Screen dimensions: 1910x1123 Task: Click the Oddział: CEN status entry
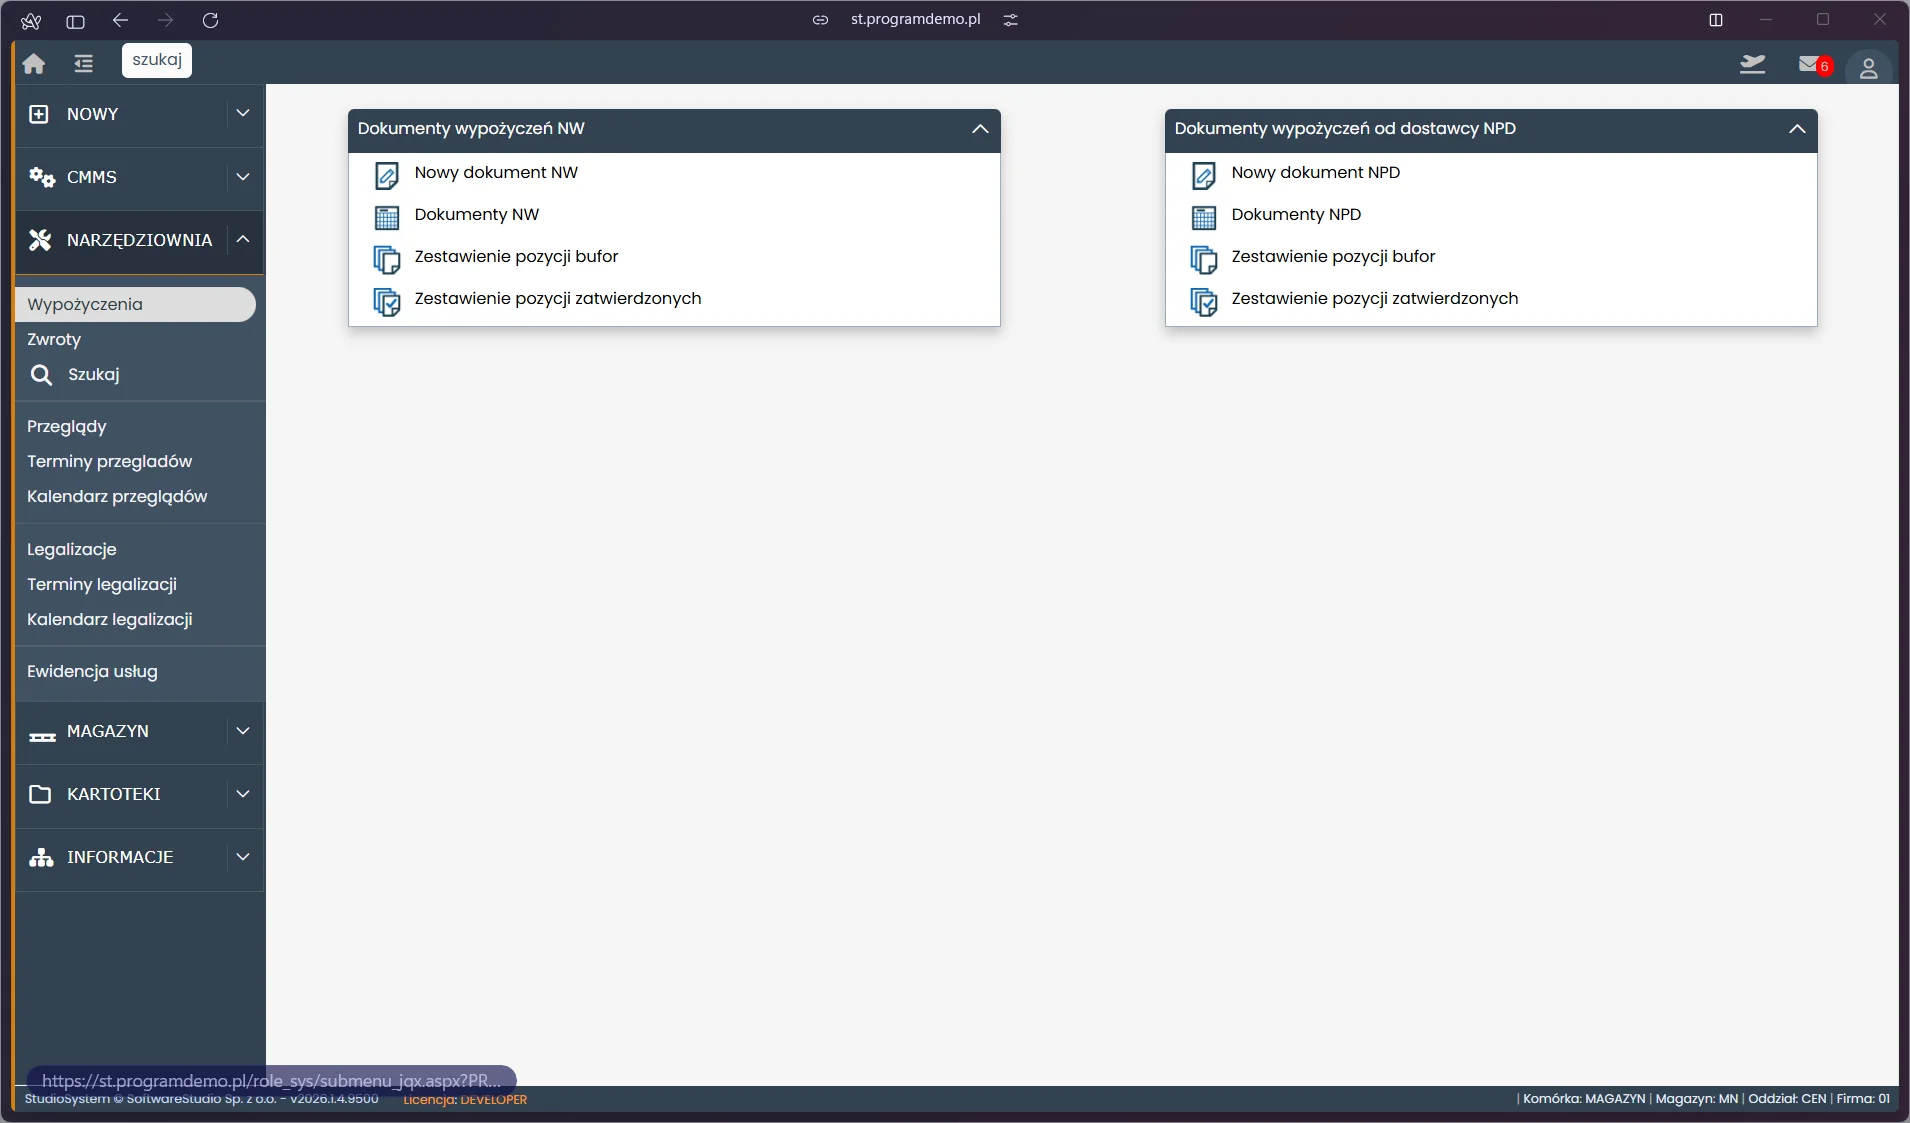tap(1787, 1098)
